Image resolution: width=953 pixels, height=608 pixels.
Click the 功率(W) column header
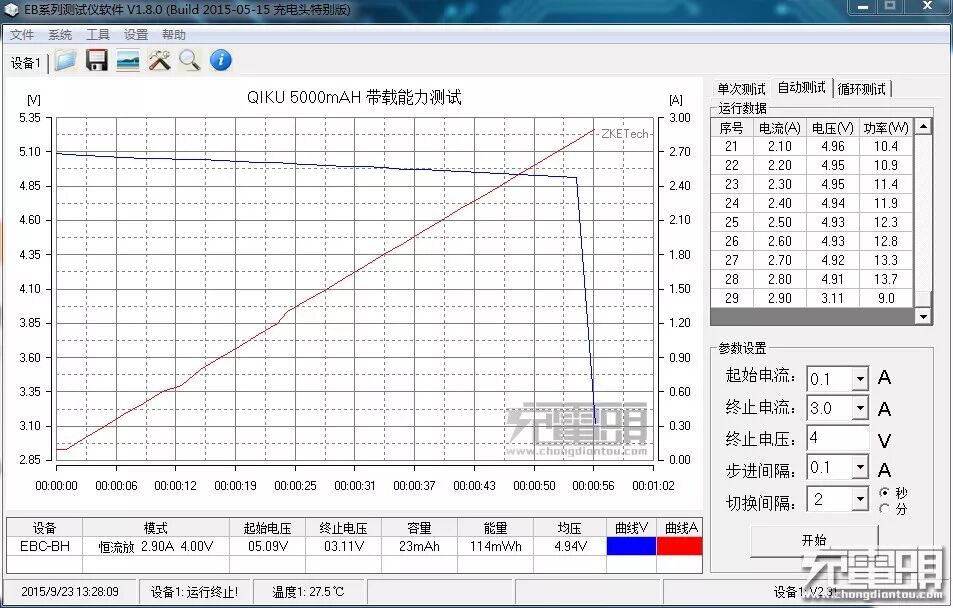(886, 128)
